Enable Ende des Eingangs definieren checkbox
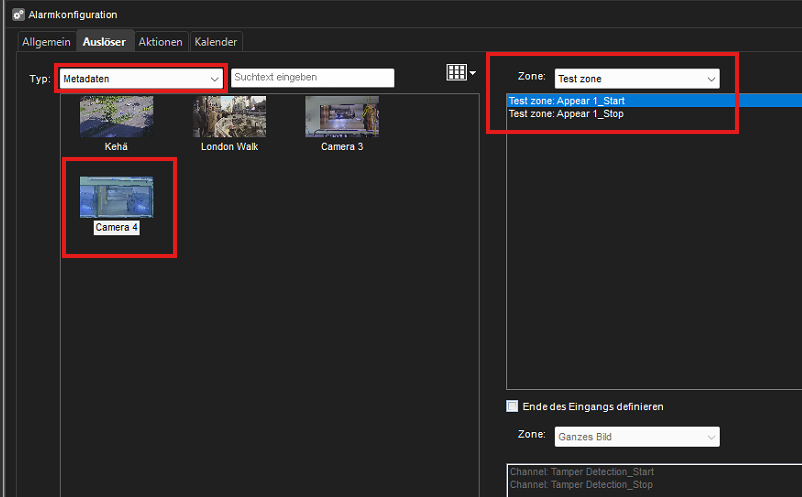The height and width of the screenshot is (497, 802). 512,406
